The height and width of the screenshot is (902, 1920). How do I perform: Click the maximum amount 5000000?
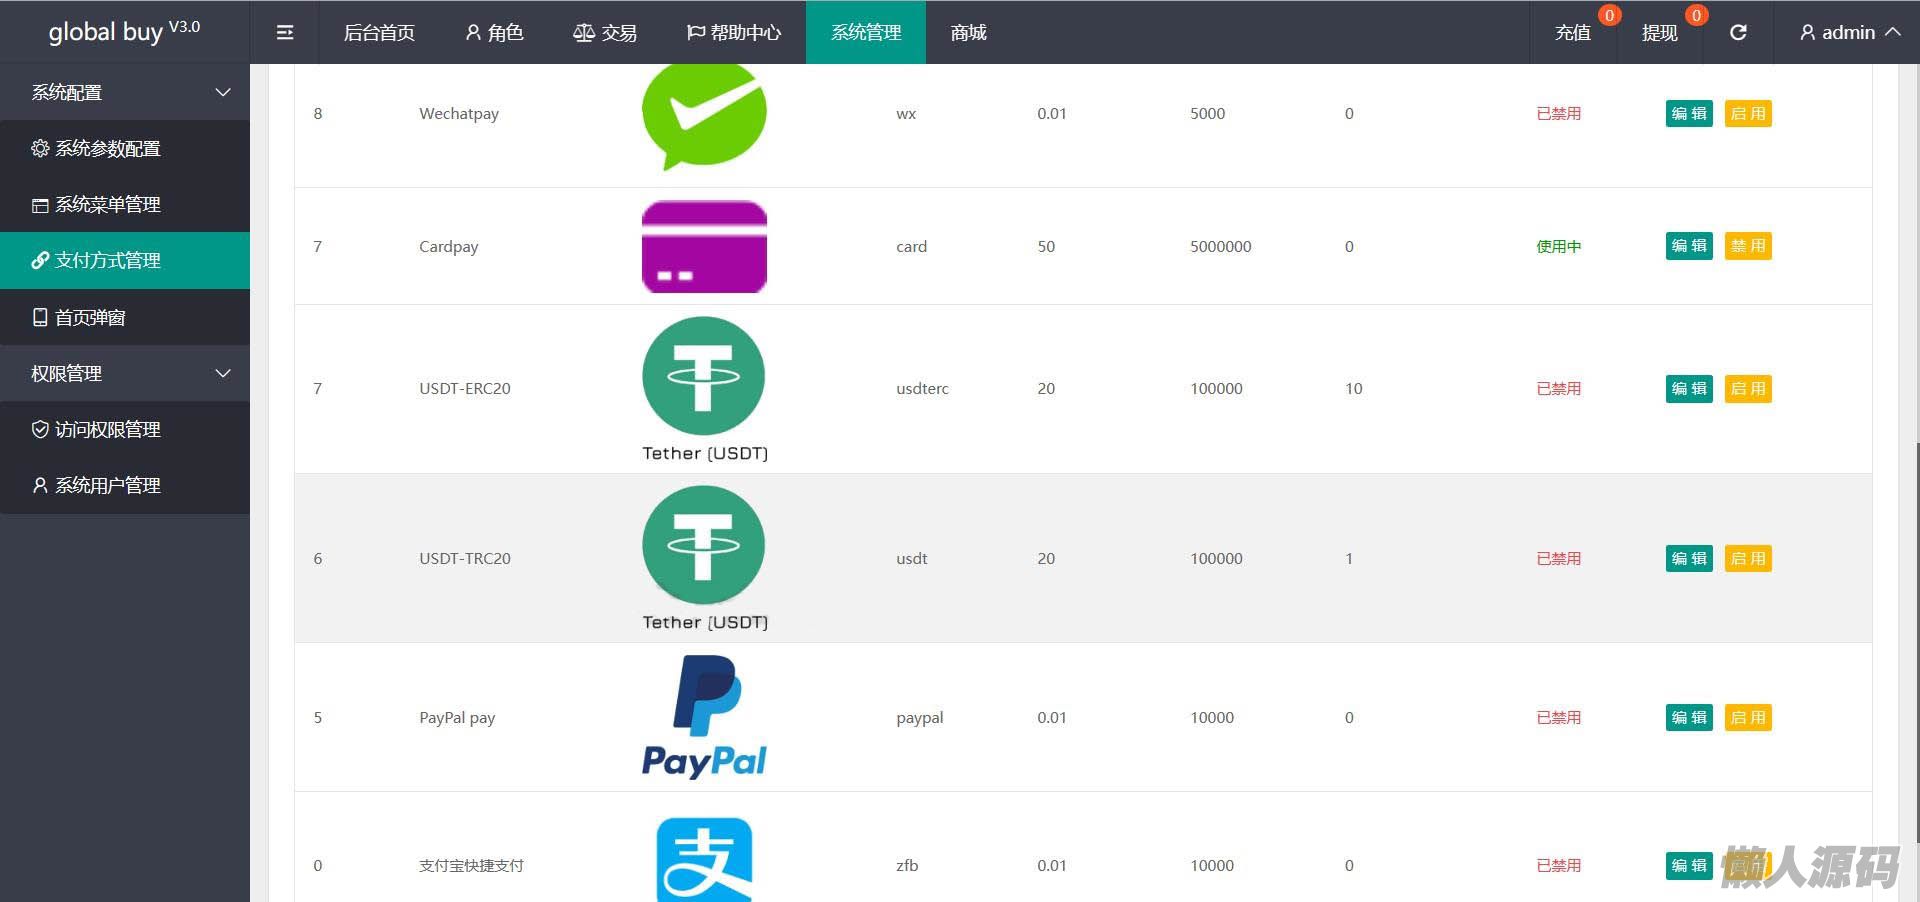(x=1221, y=247)
